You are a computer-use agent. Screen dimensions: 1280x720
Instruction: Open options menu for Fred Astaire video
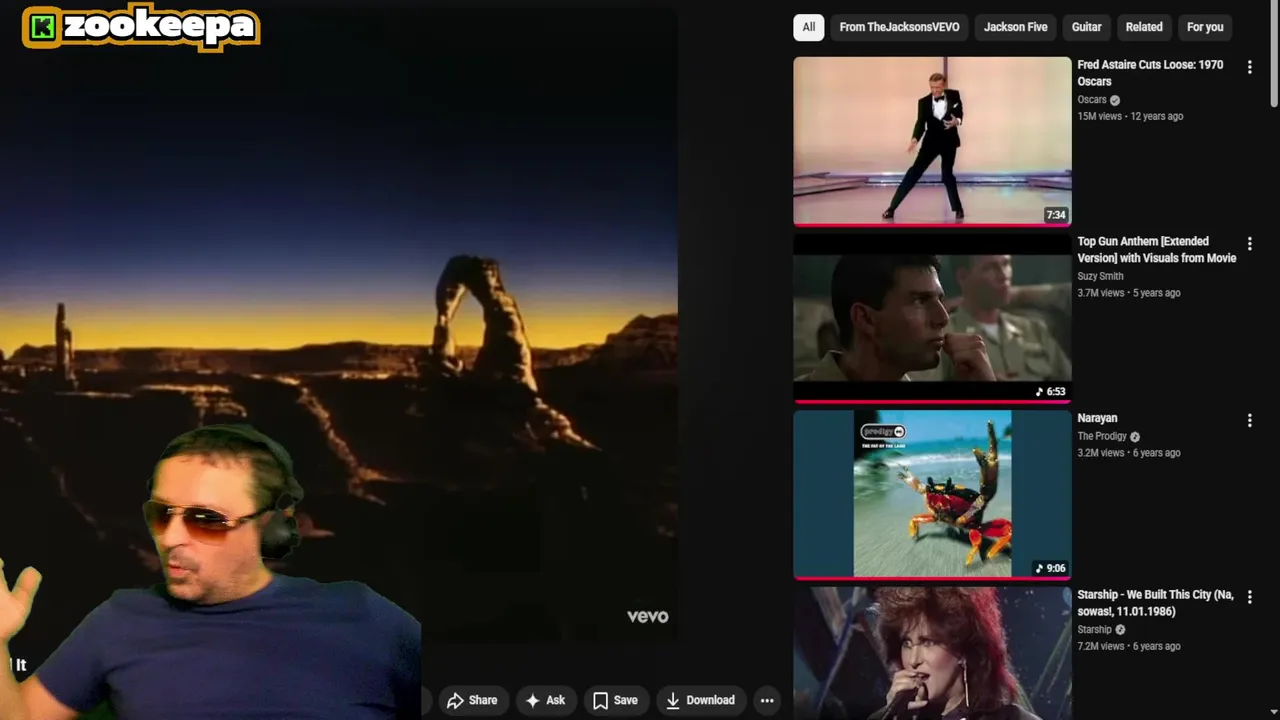coord(1249,67)
